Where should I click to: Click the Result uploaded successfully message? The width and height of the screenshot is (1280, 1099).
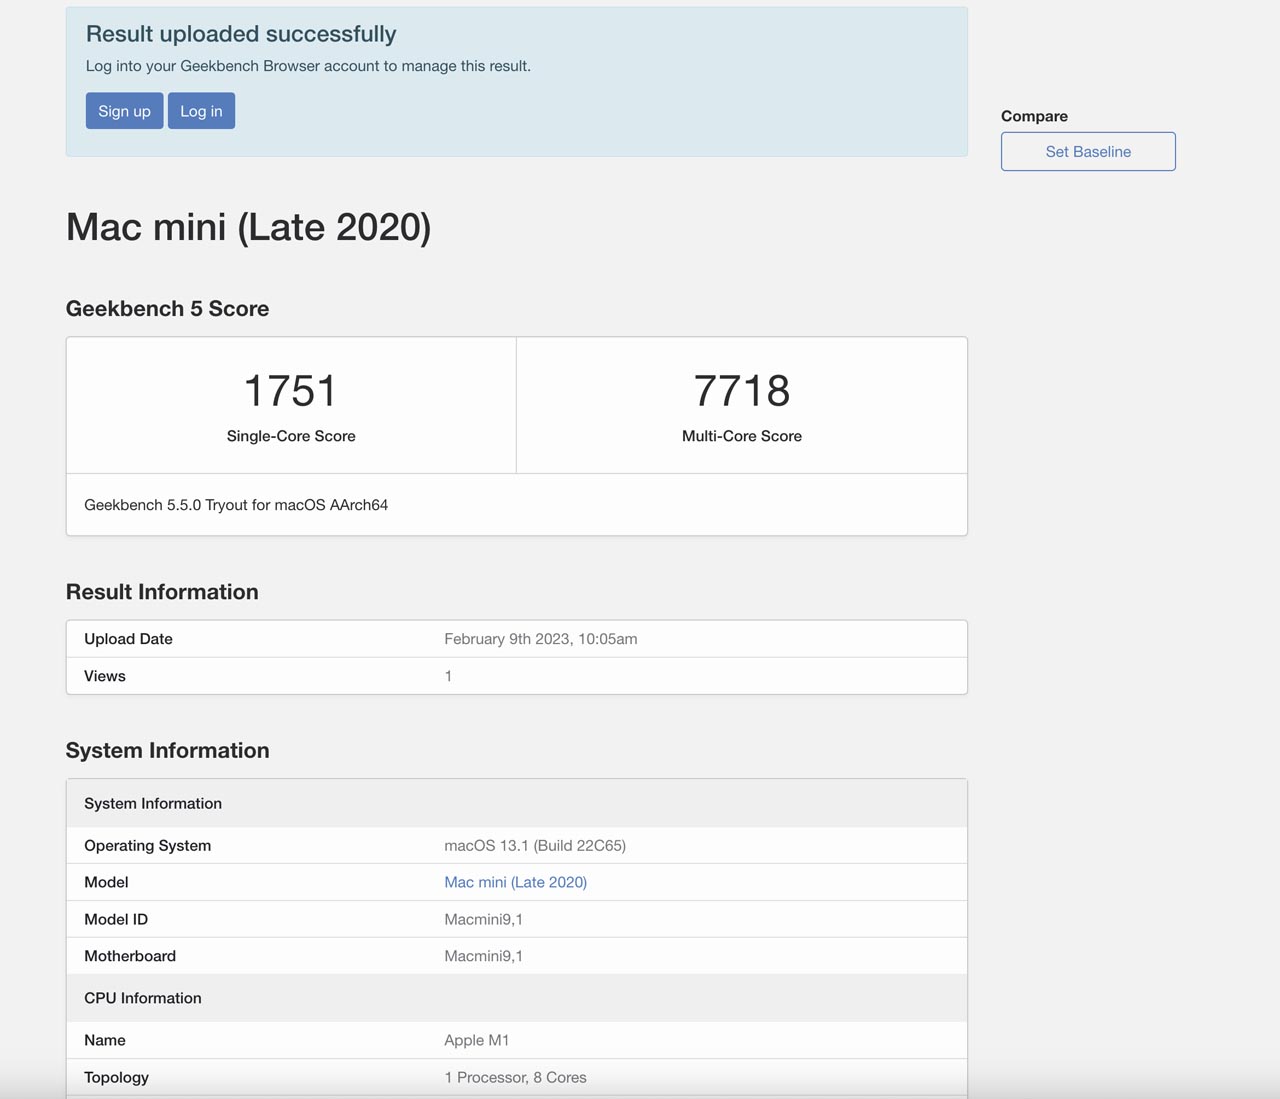pos(241,34)
